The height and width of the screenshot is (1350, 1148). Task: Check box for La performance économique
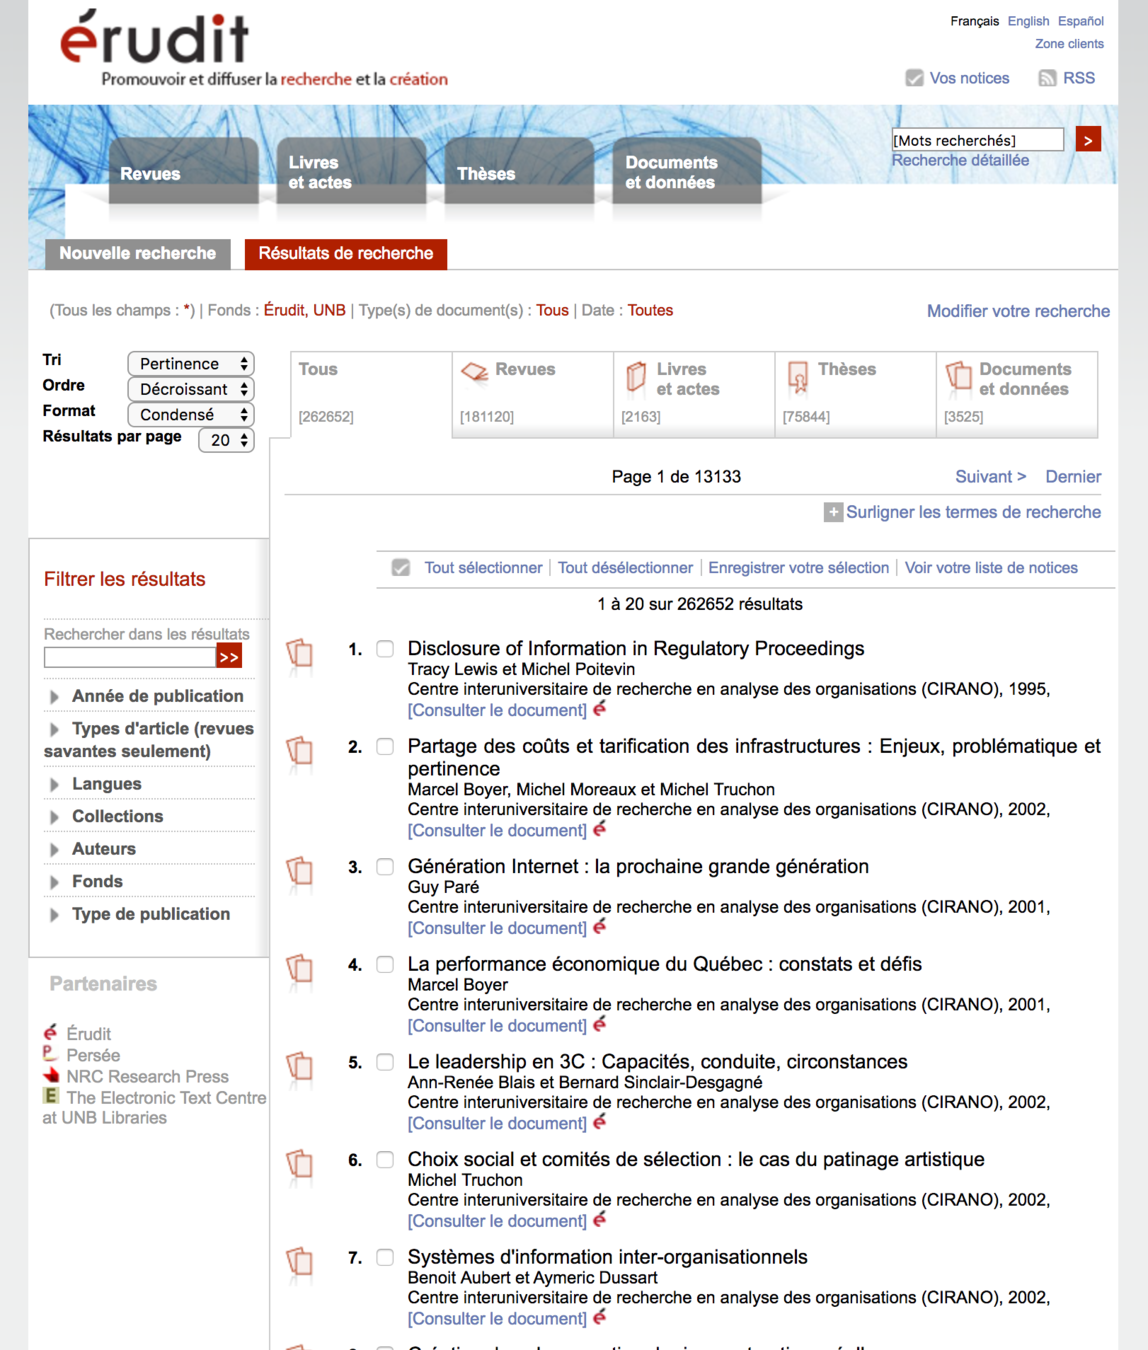(385, 965)
